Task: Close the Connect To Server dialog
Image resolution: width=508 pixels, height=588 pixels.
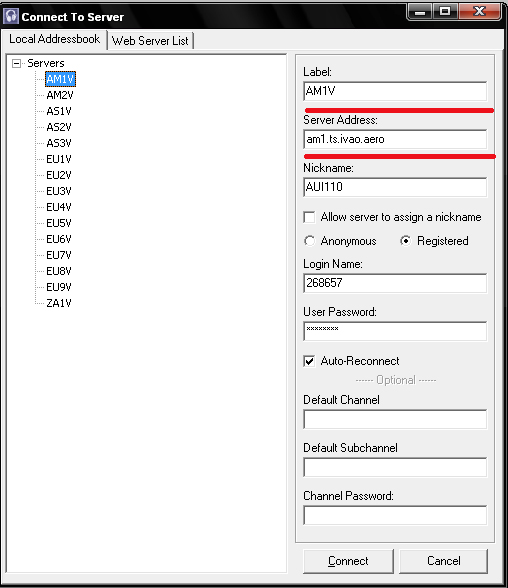Action: 480,12
